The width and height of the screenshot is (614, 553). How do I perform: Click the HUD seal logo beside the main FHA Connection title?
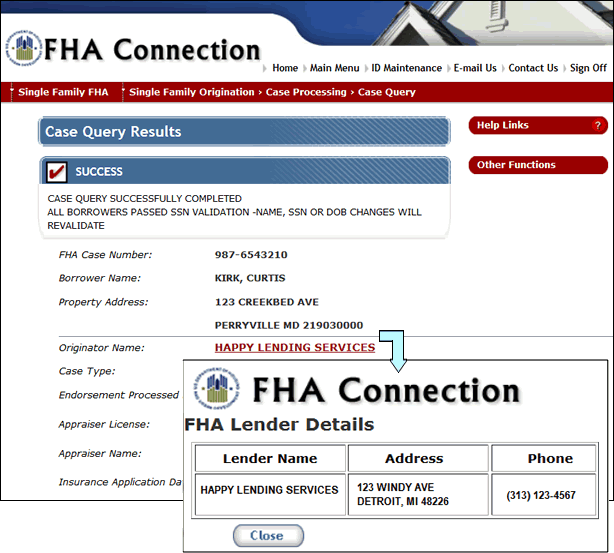23,49
